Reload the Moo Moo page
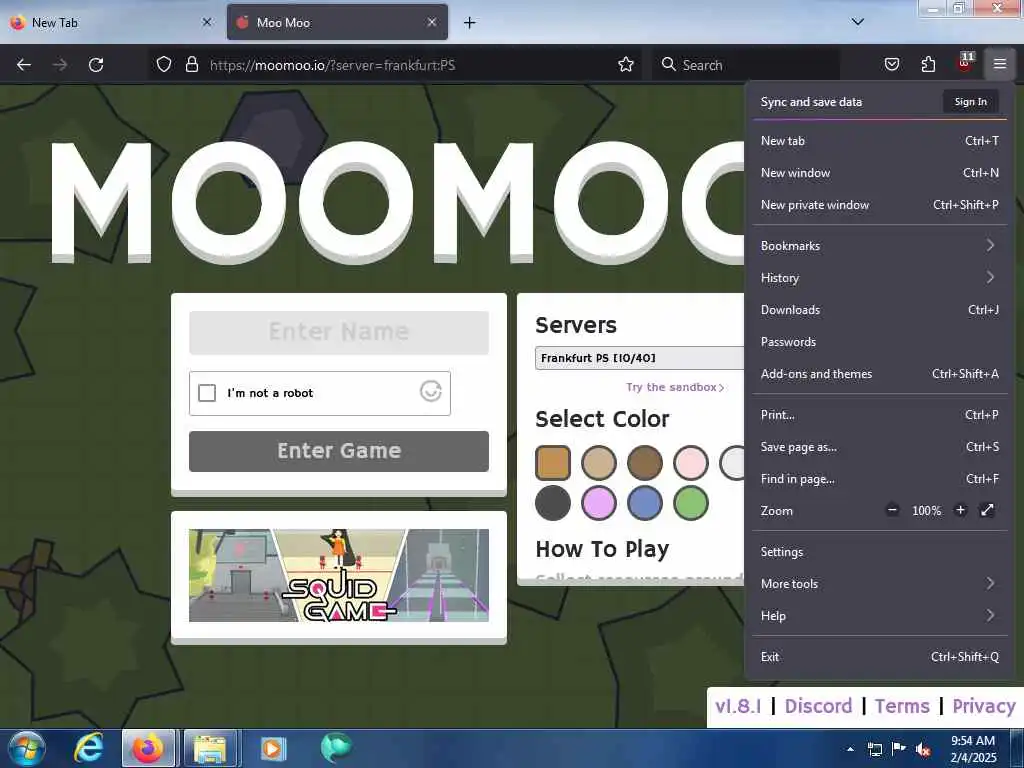The height and width of the screenshot is (768, 1024). (96, 65)
